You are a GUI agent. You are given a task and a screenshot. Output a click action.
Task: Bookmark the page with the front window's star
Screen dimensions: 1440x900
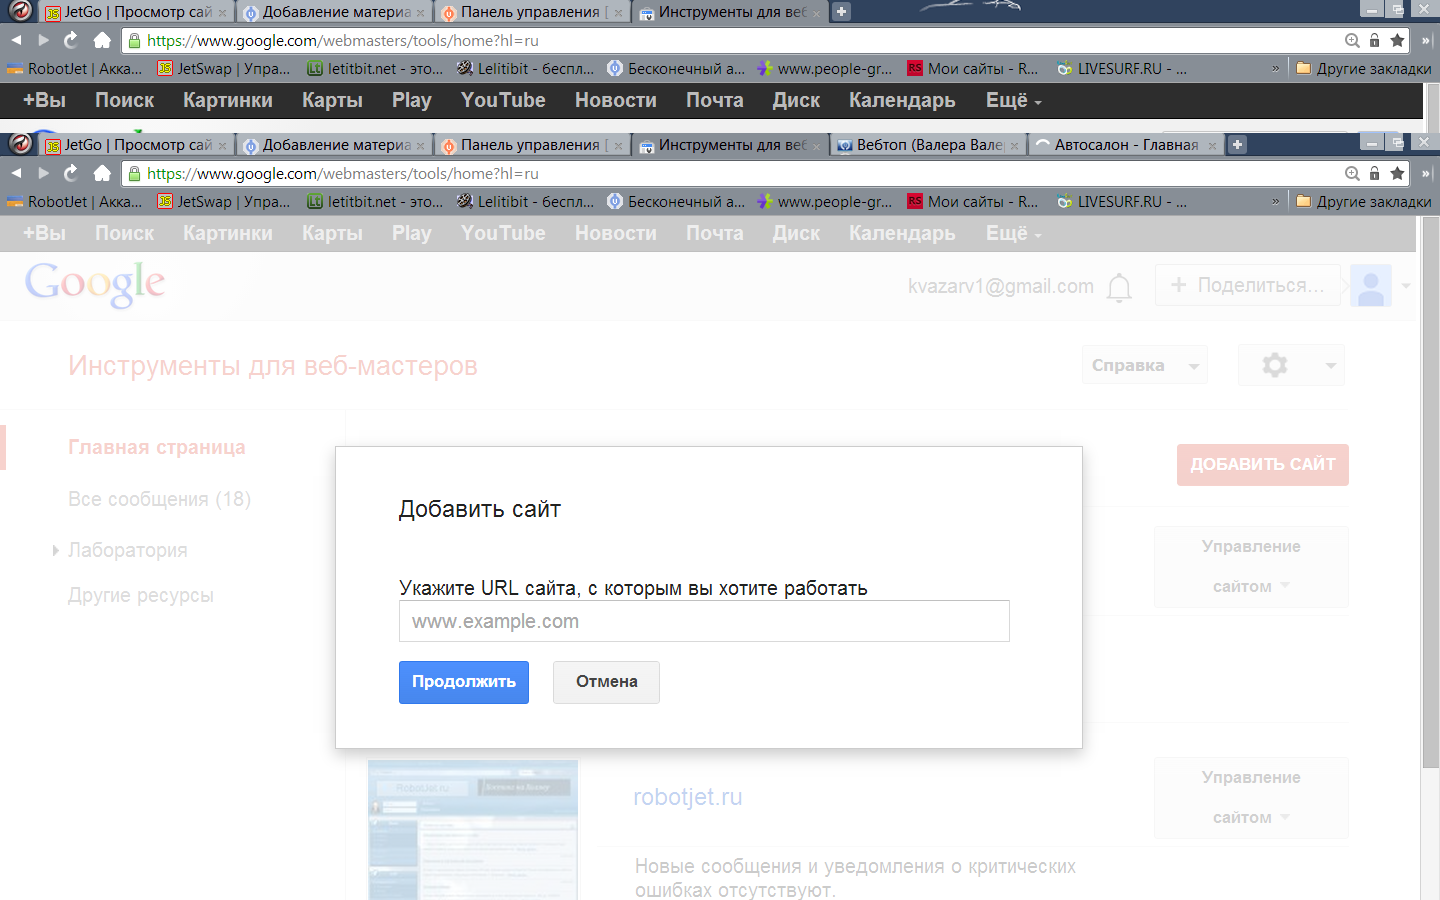[1397, 173]
